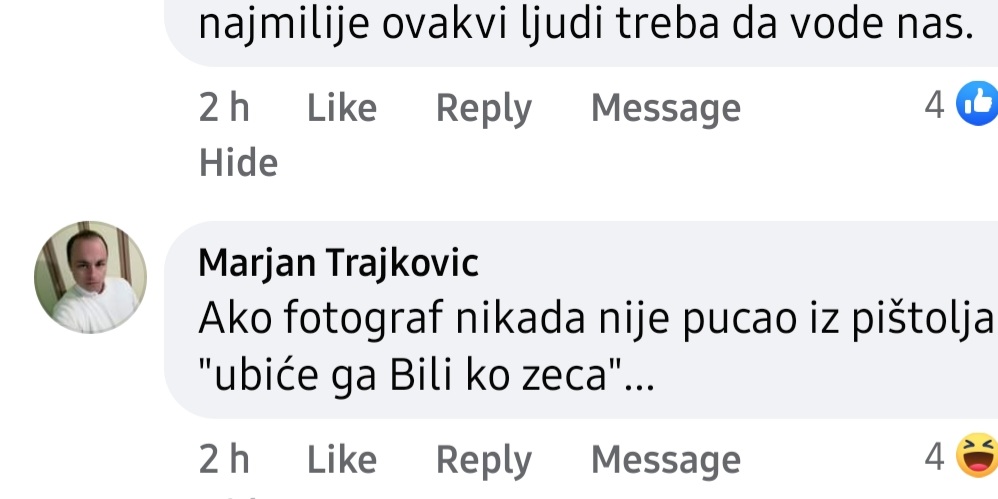
Task: Open Marjan Trajkovic's profile picture
Action: point(90,277)
